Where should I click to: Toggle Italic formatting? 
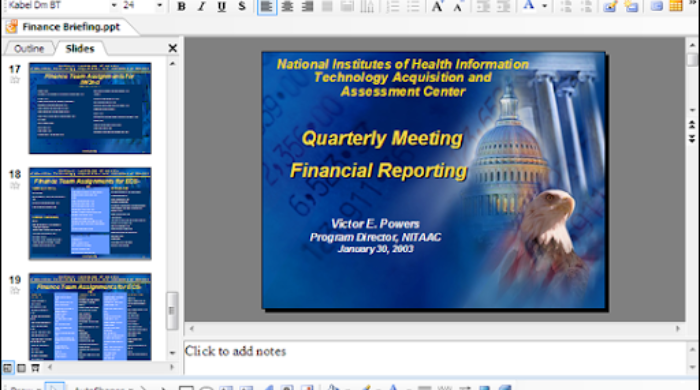click(201, 6)
